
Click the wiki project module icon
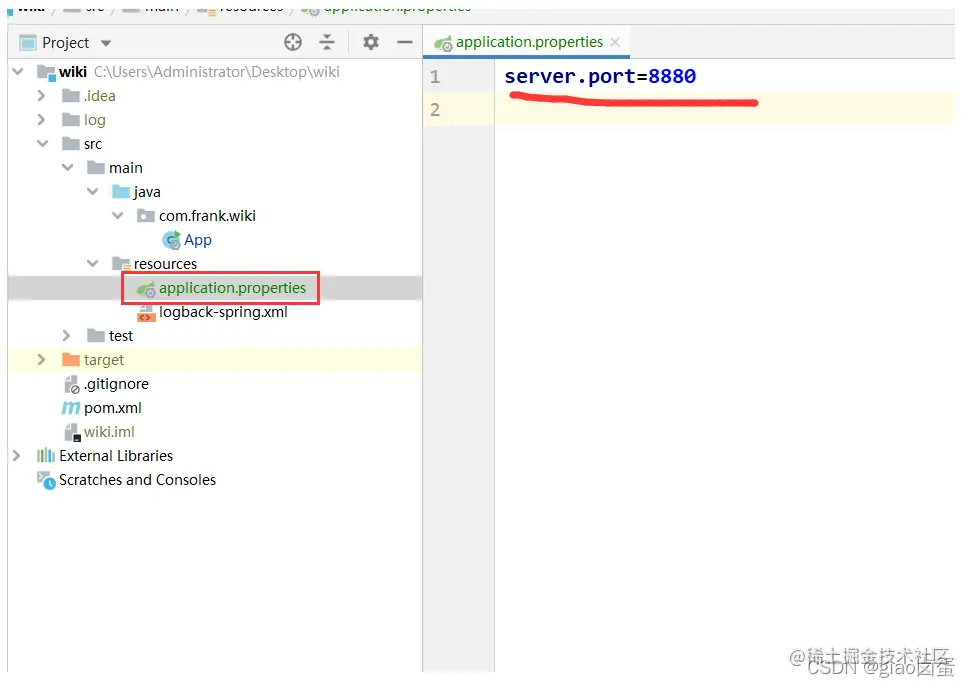point(46,72)
